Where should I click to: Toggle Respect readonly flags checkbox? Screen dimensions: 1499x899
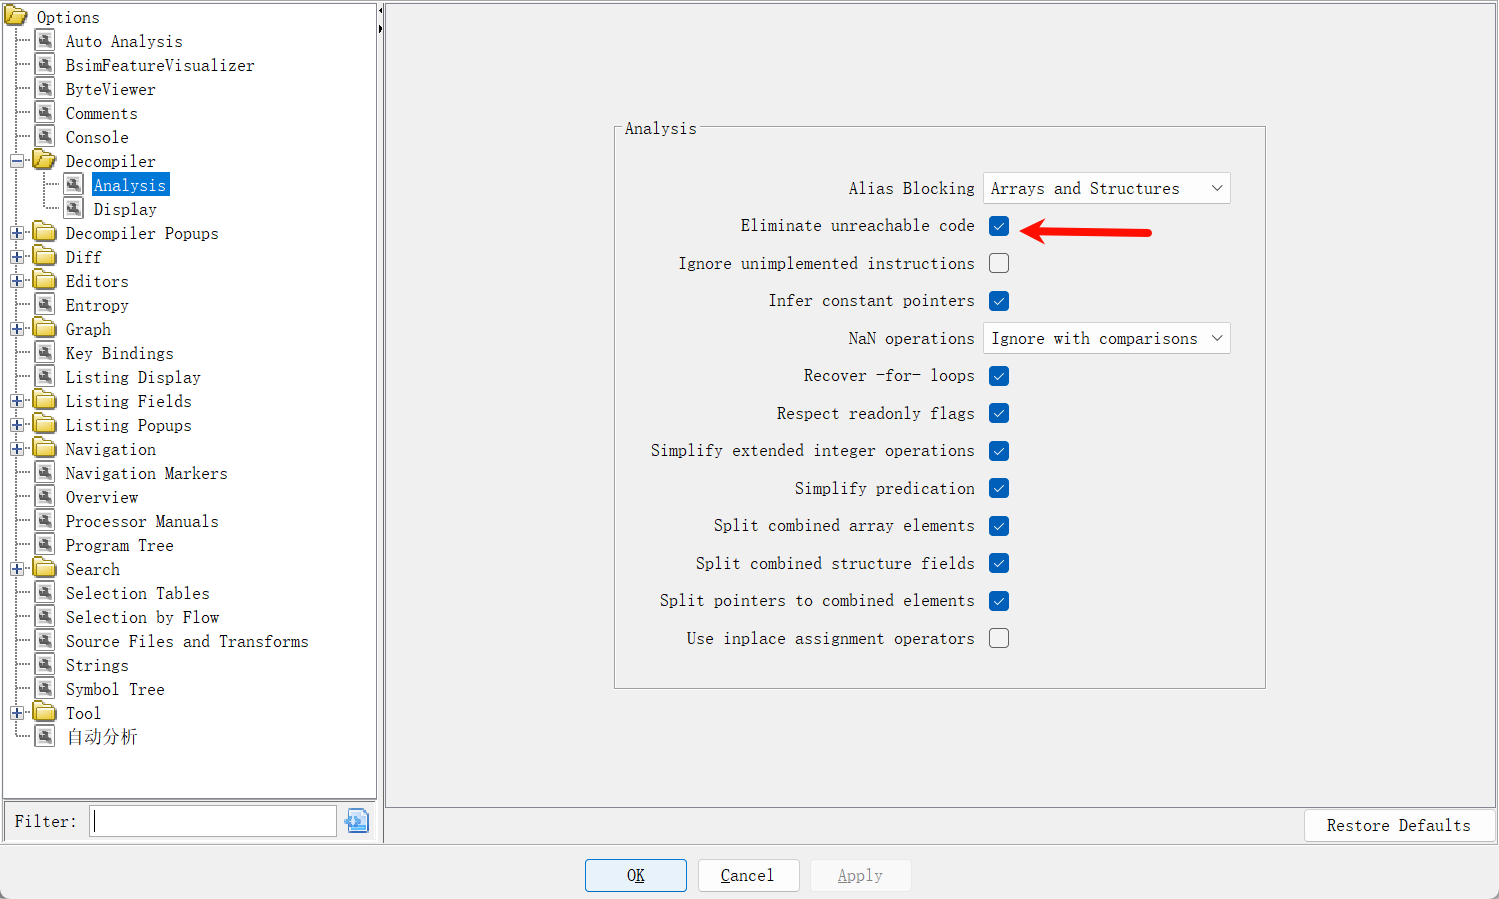[999, 413]
